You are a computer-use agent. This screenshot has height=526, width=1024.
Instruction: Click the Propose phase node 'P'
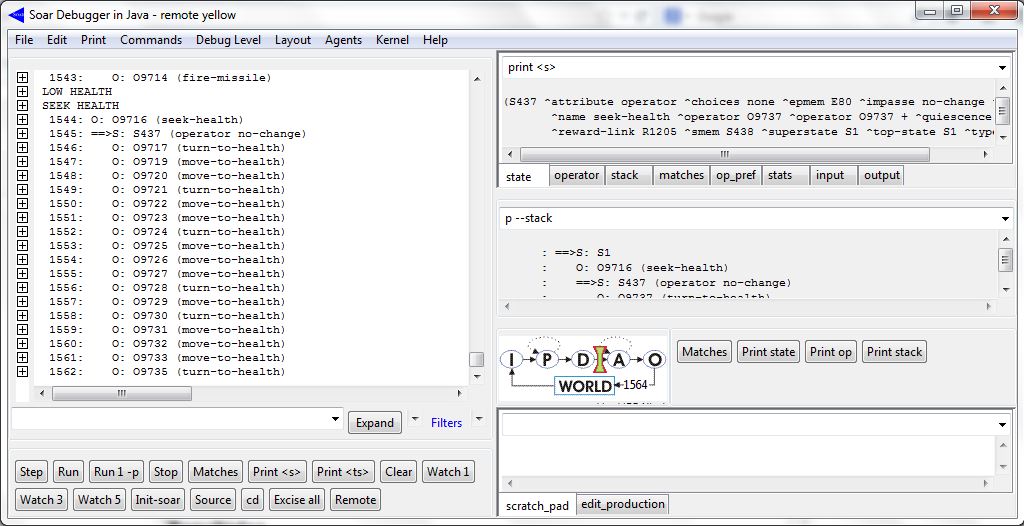[546, 359]
